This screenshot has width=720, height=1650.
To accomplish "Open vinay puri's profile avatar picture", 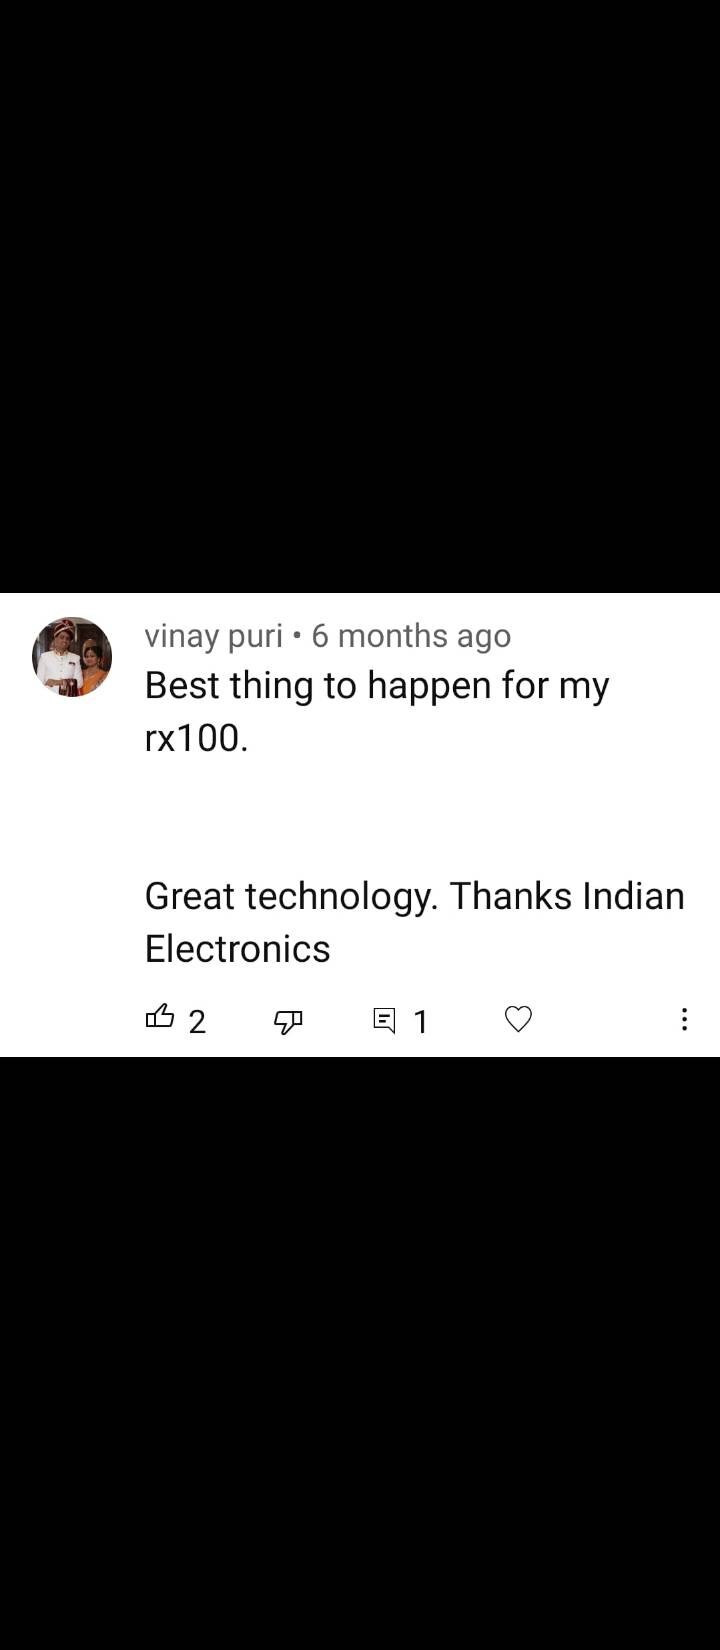I will [72, 657].
